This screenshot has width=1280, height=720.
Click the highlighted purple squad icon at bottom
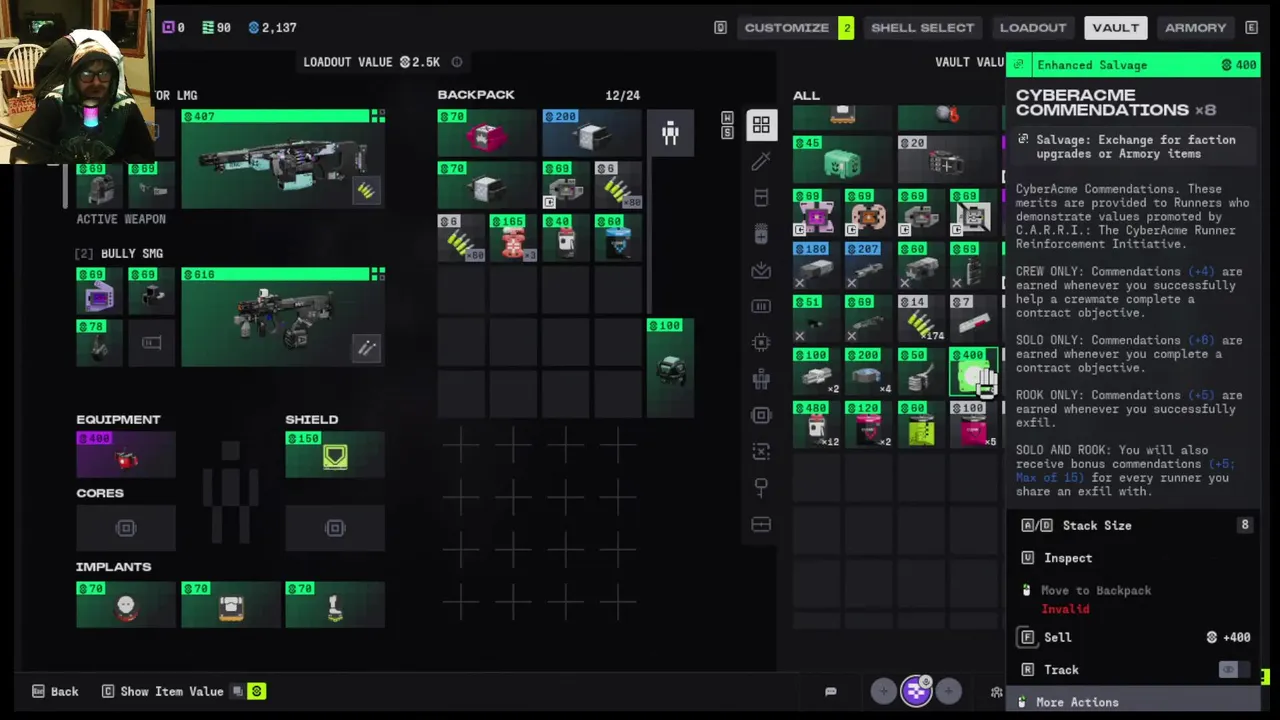click(x=916, y=690)
